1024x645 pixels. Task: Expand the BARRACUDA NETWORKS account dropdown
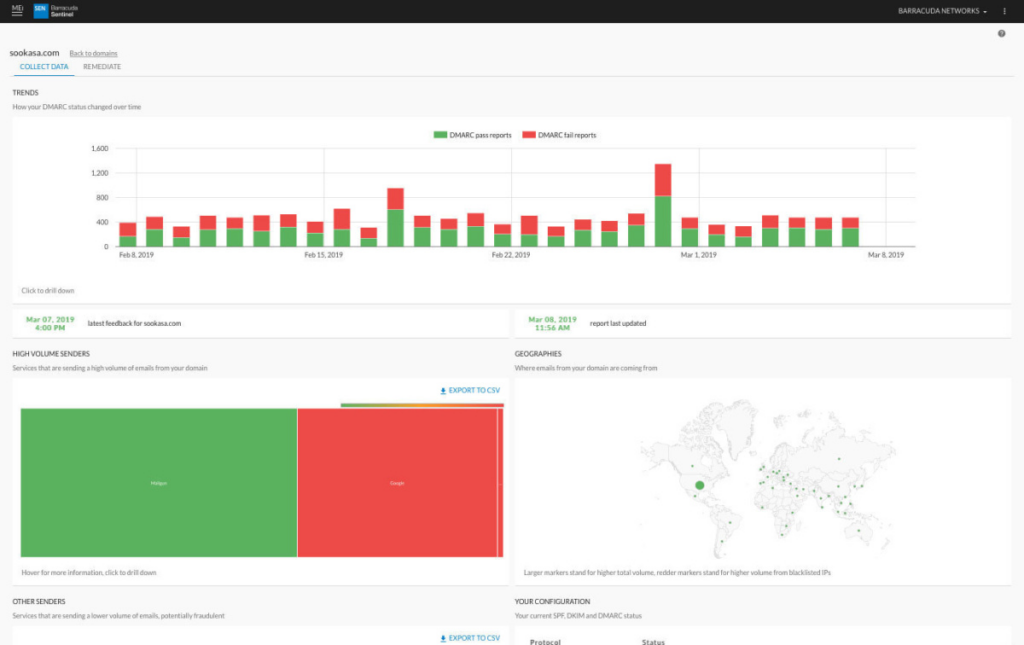(942, 11)
